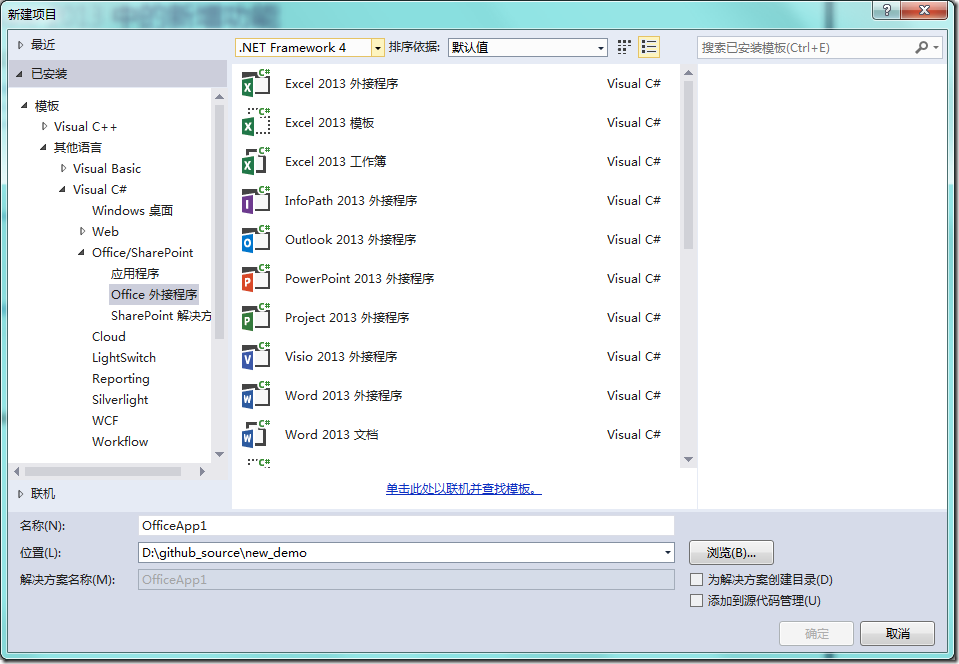Select the Excel 2013 模板 template icon
This screenshot has width=959, height=664.
click(256, 122)
